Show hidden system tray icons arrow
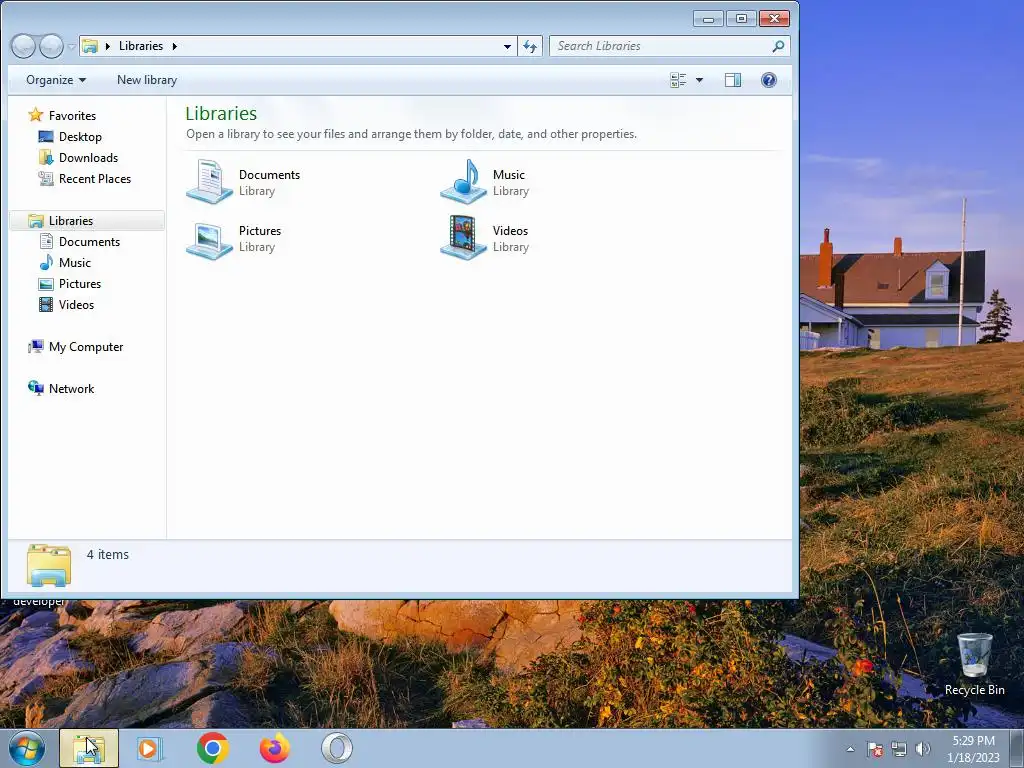 (850, 750)
